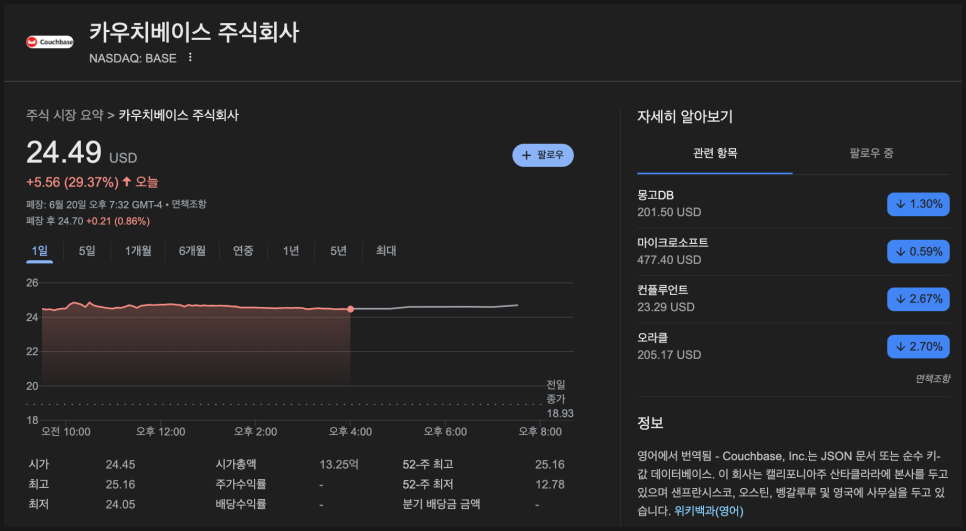Click 면책조항 link under related stocks

pyautogui.click(x=932, y=378)
